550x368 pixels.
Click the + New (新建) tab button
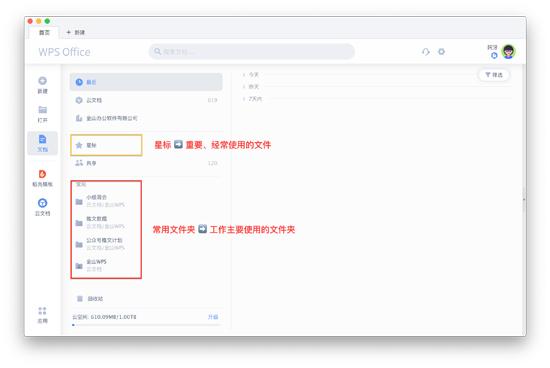76,32
